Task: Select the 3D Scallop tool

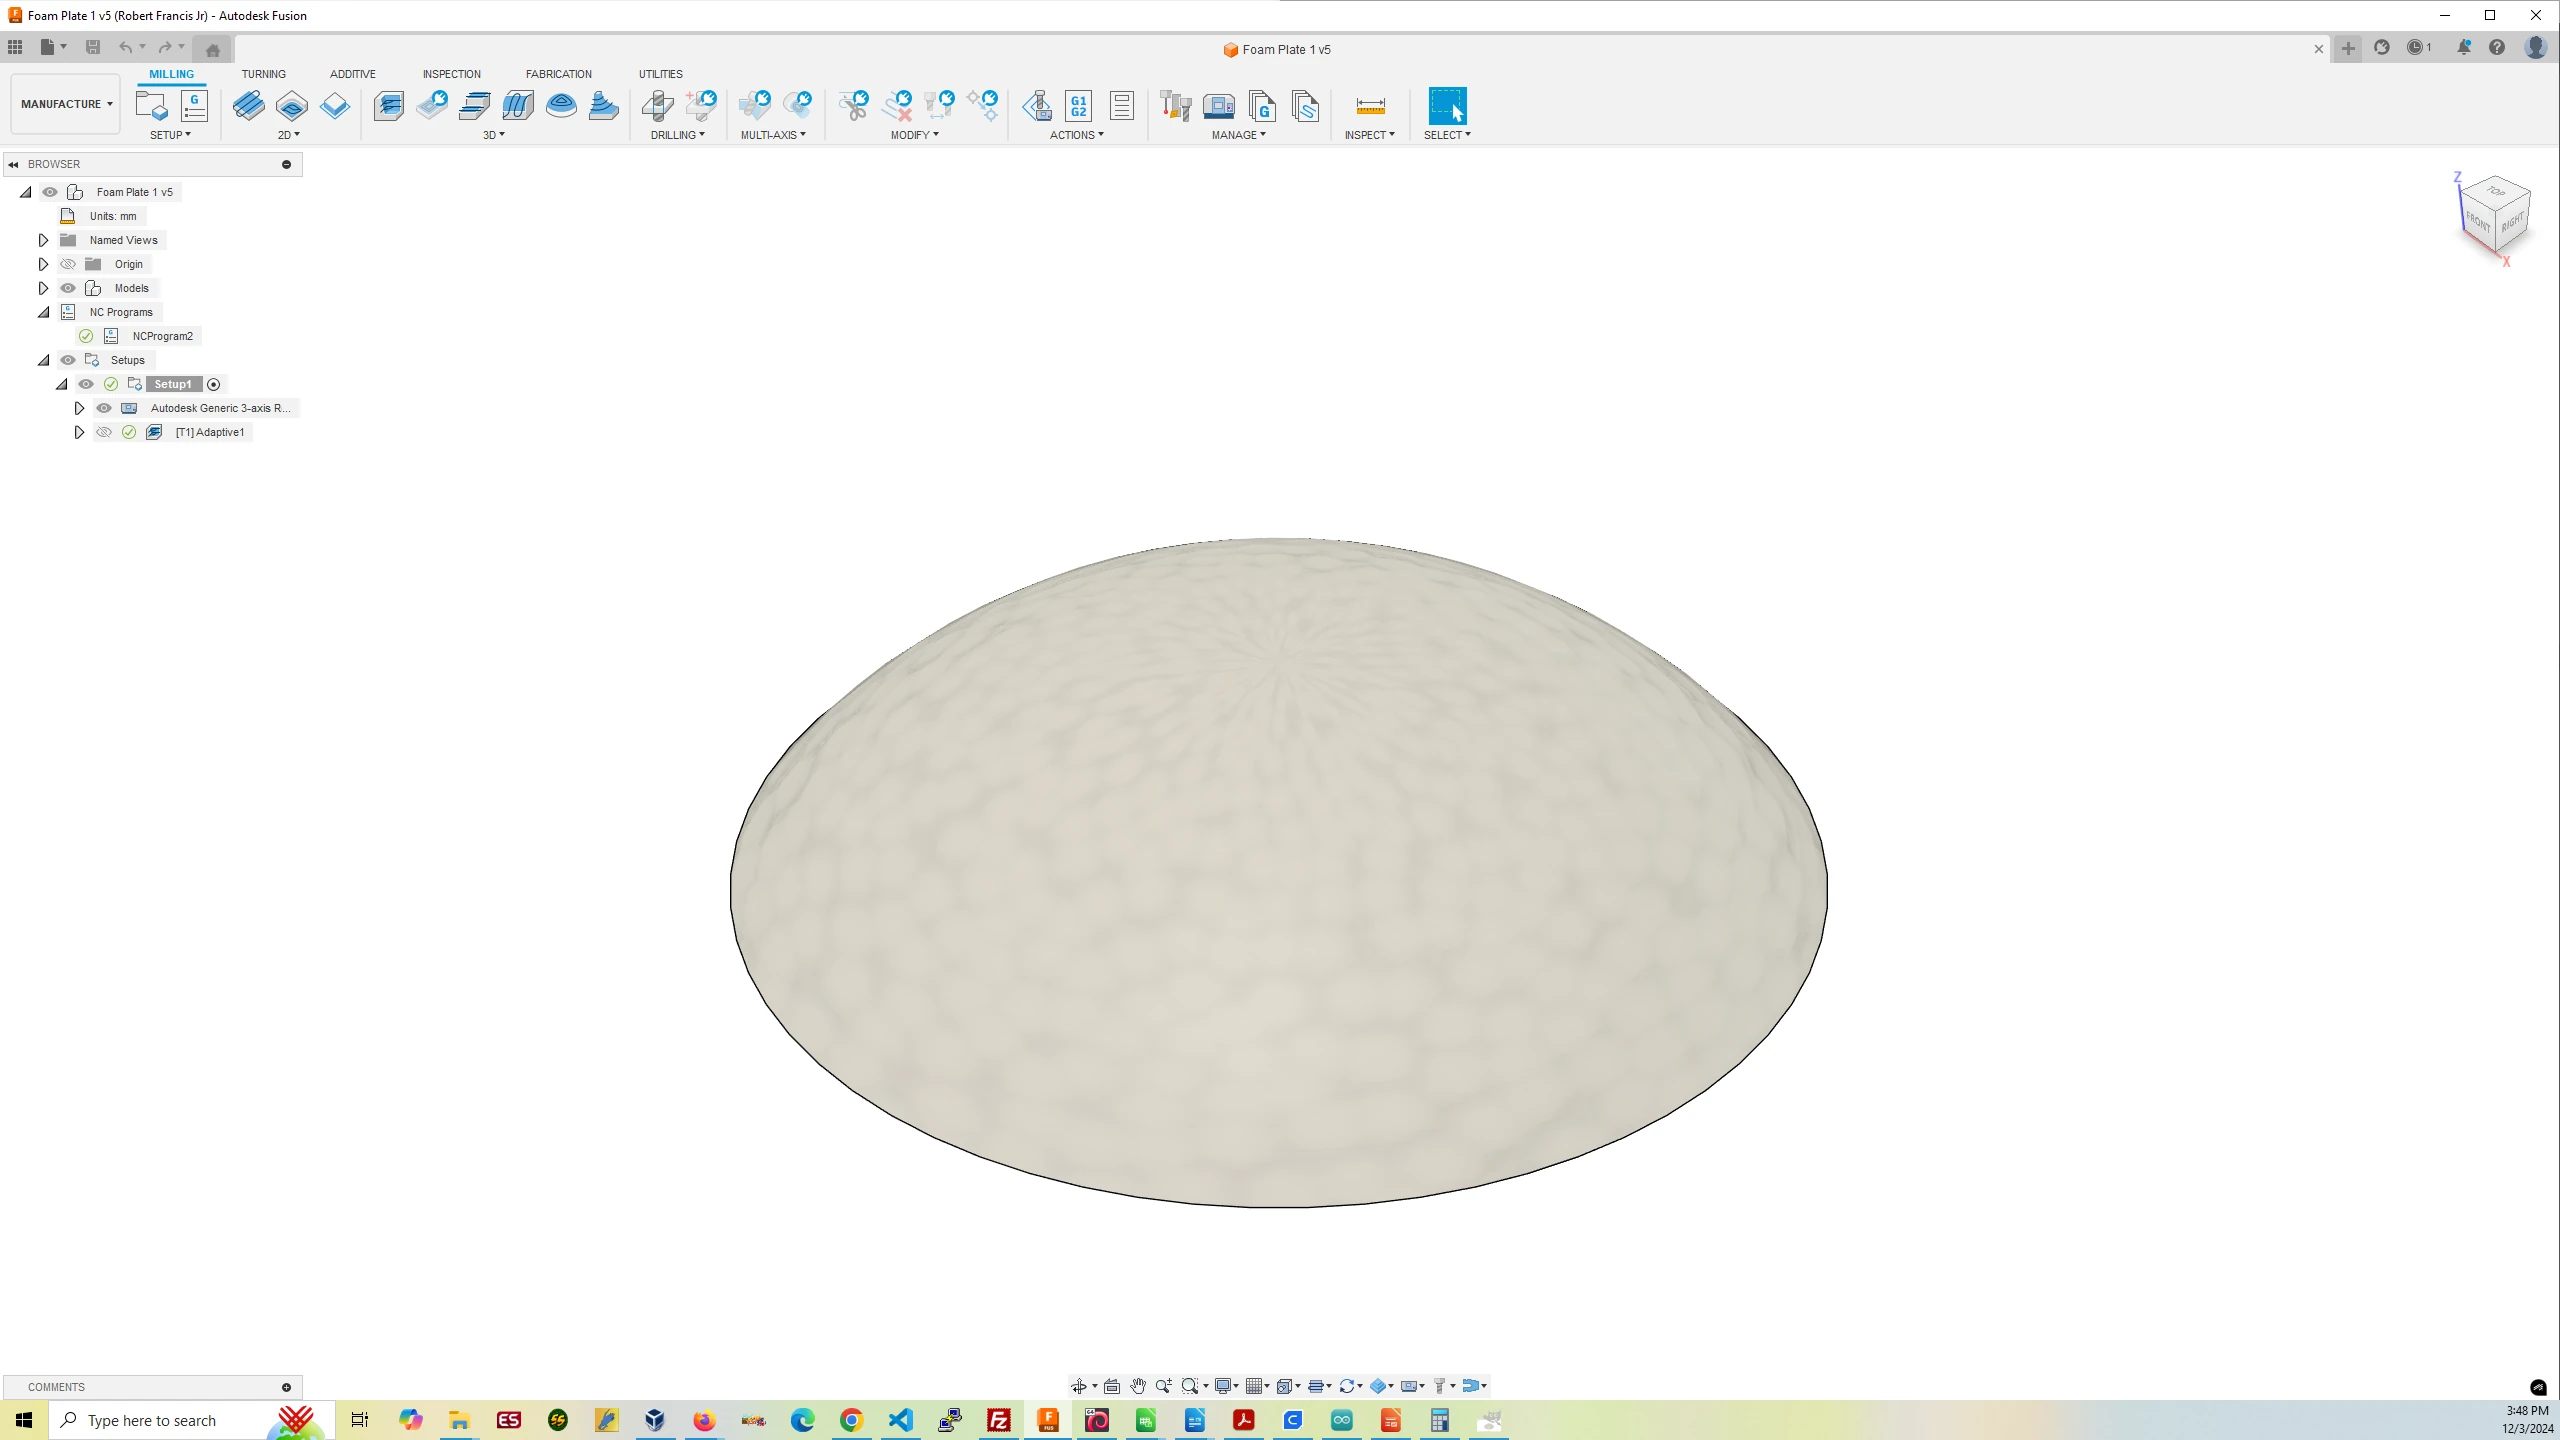Action: click(x=561, y=105)
